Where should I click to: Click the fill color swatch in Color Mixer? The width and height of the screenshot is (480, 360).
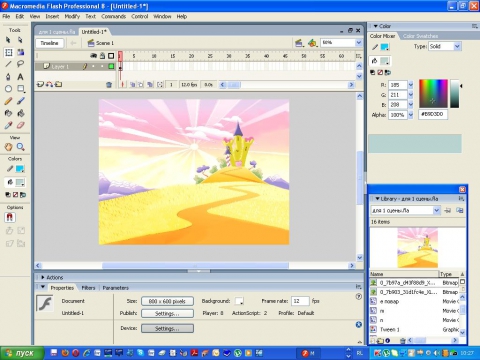click(x=385, y=61)
